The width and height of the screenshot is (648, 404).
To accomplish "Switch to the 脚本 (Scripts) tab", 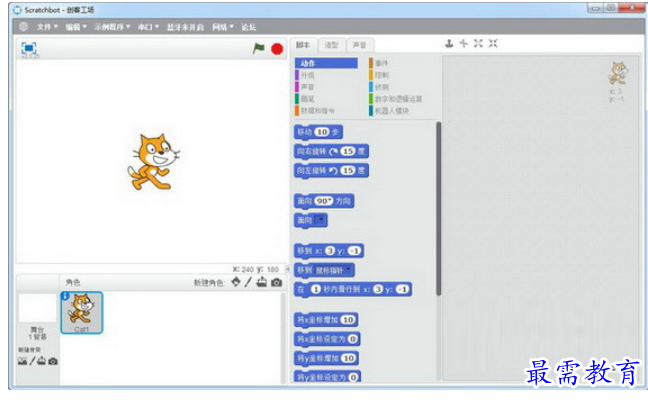I will point(303,45).
